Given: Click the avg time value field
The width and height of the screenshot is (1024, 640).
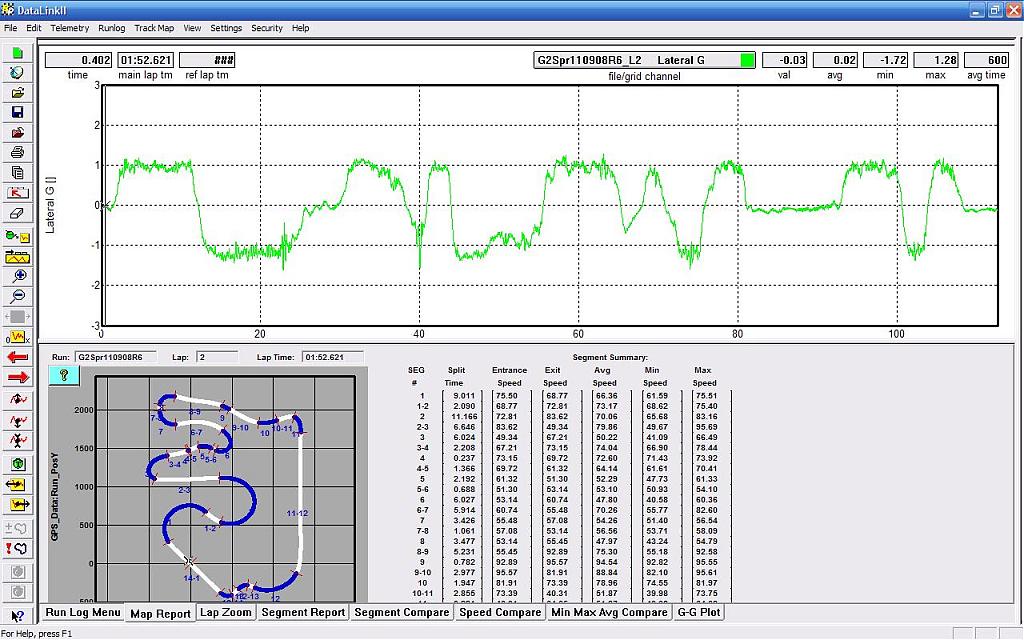Looking at the screenshot, I should 986,60.
